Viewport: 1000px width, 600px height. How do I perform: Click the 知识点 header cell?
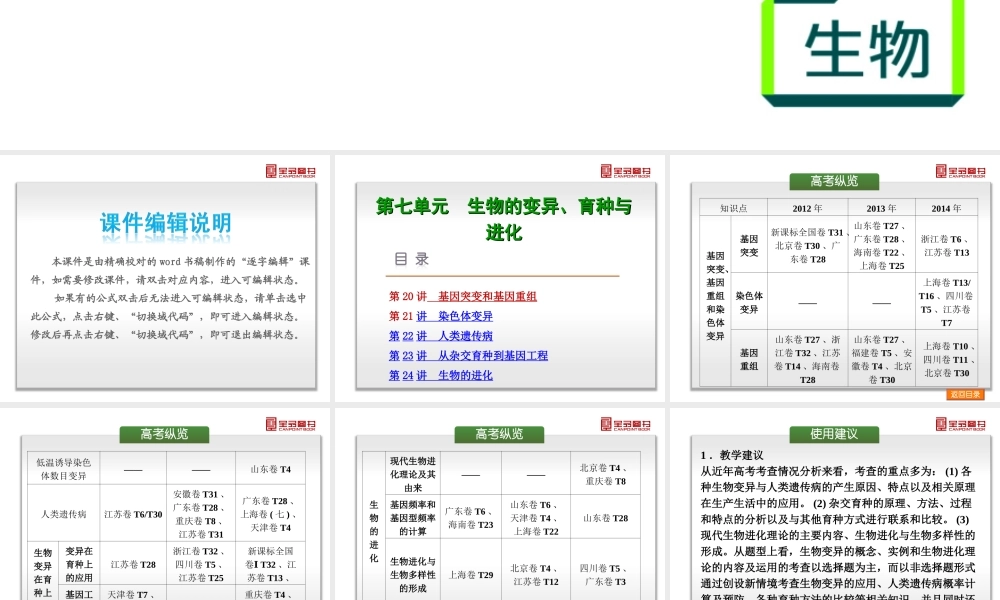(x=733, y=208)
